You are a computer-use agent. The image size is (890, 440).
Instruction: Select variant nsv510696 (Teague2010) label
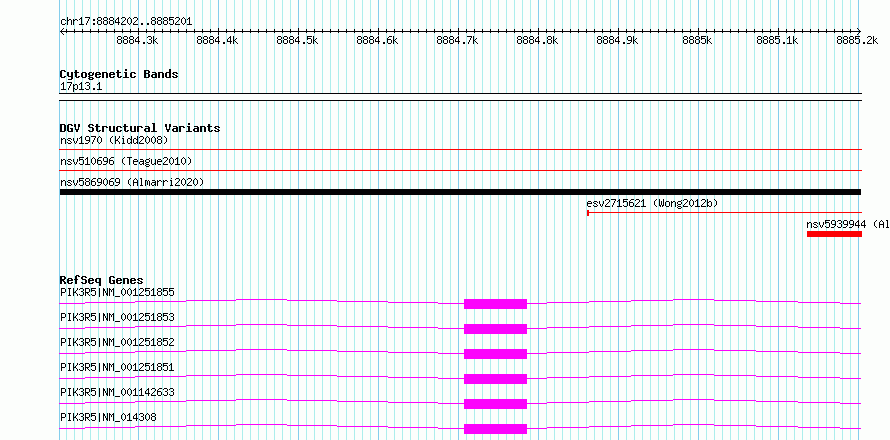point(126,162)
